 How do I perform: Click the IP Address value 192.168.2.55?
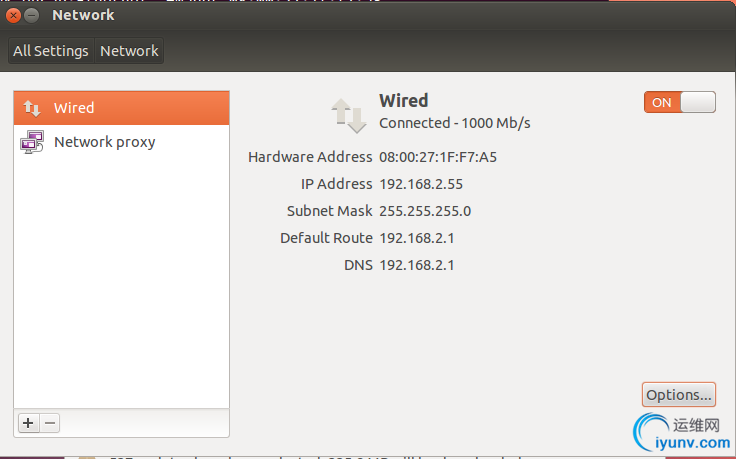pos(421,184)
